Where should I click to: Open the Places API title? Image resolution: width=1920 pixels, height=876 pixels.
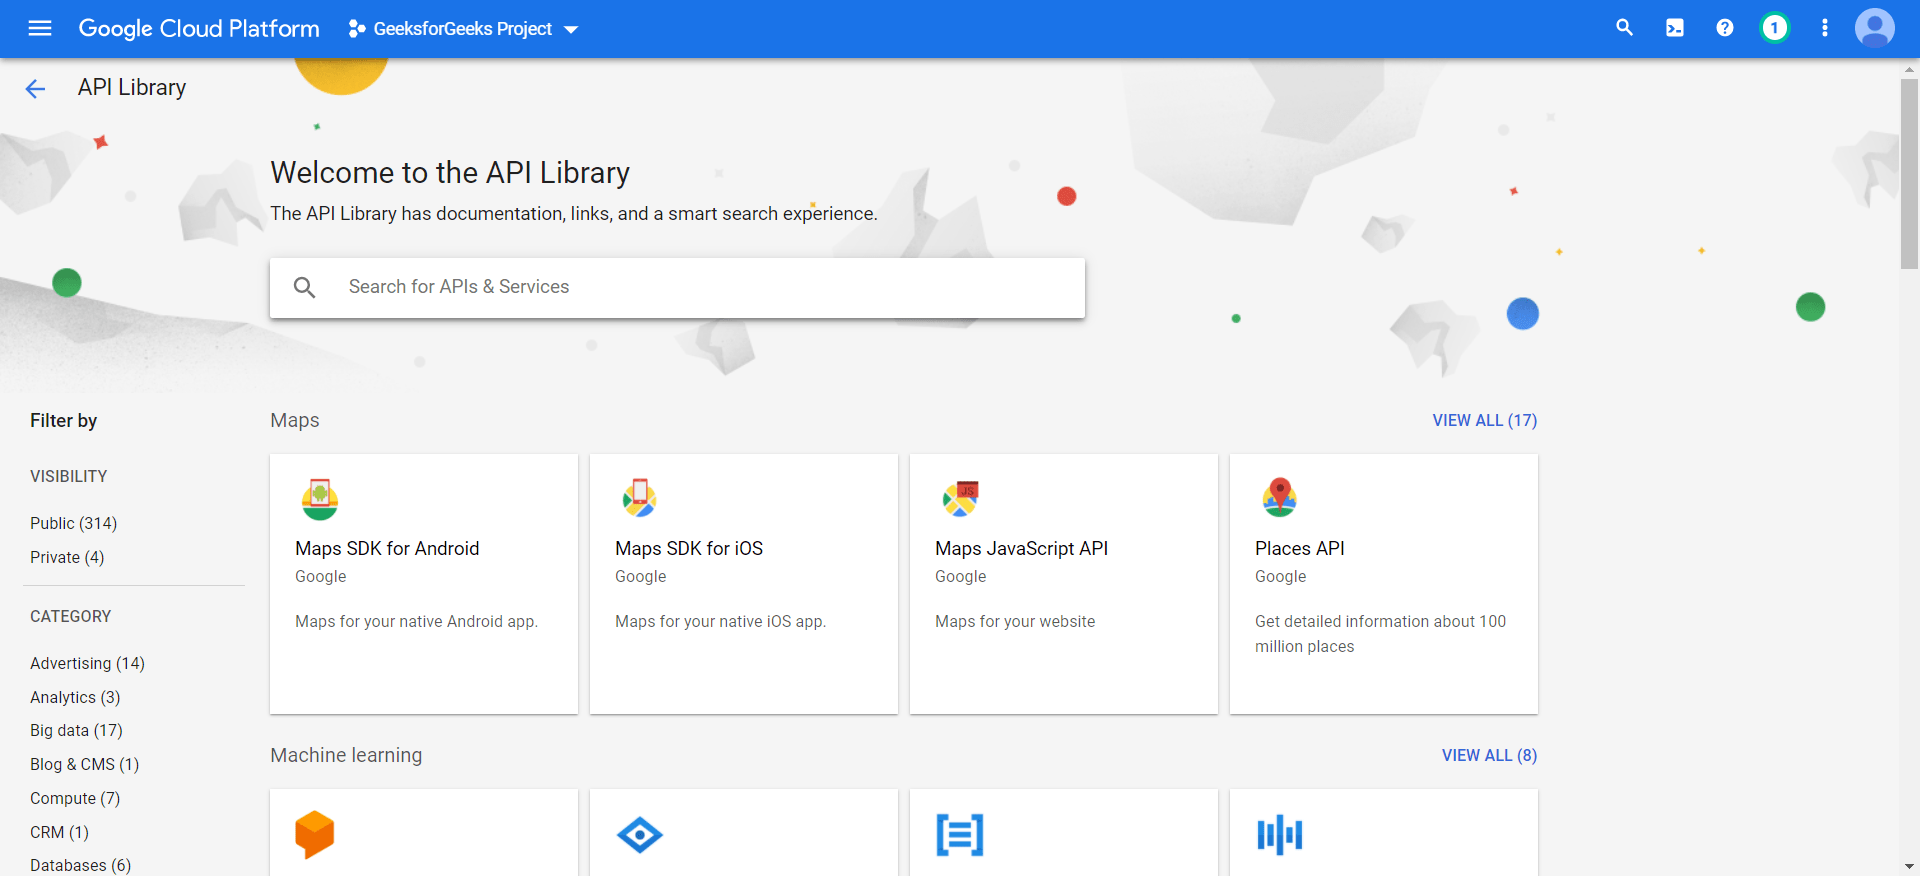tap(1299, 549)
